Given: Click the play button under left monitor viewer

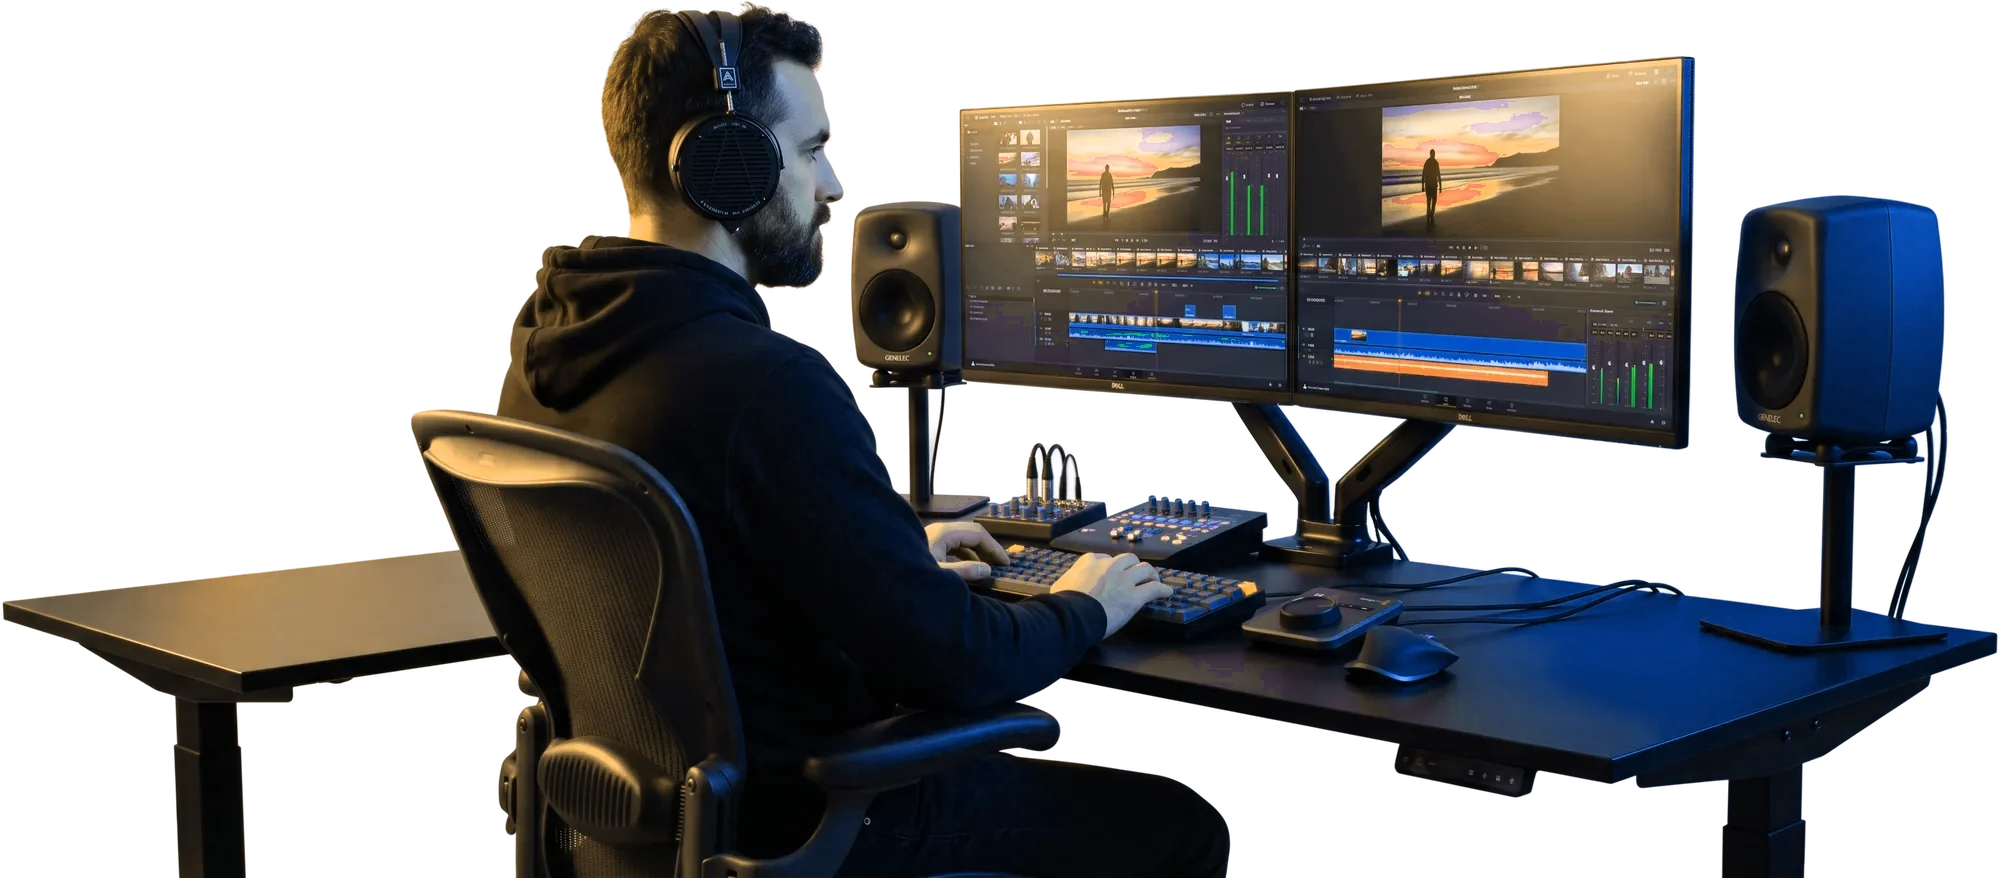Looking at the screenshot, I should point(1132,240).
